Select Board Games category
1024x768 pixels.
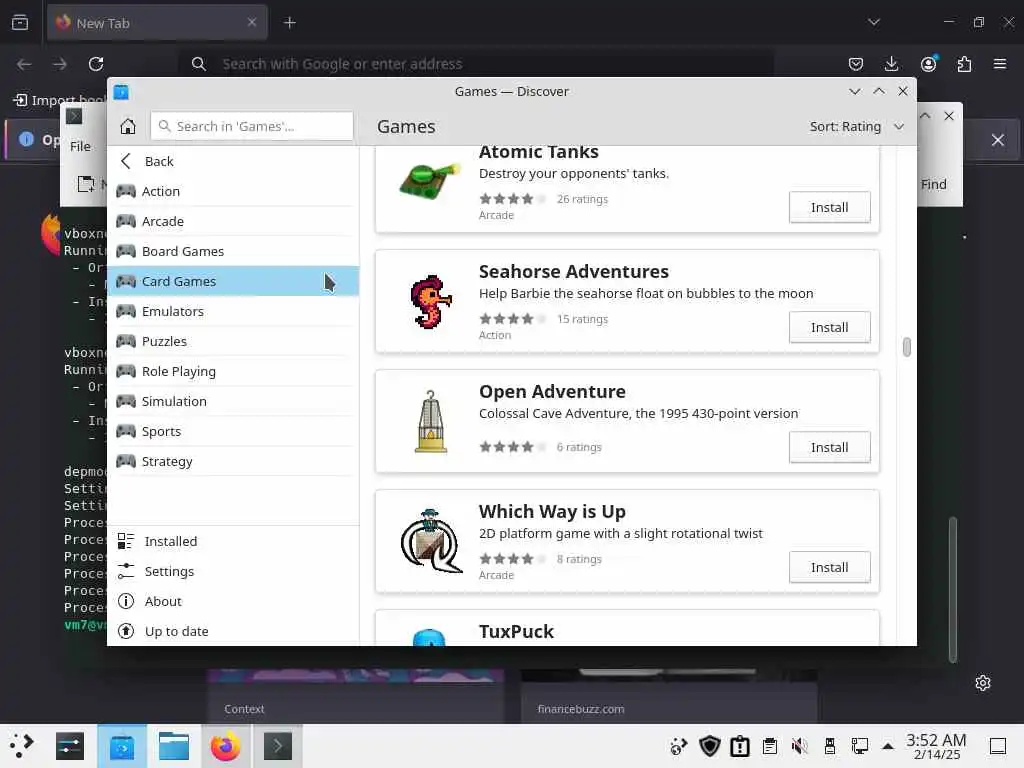(x=233, y=251)
